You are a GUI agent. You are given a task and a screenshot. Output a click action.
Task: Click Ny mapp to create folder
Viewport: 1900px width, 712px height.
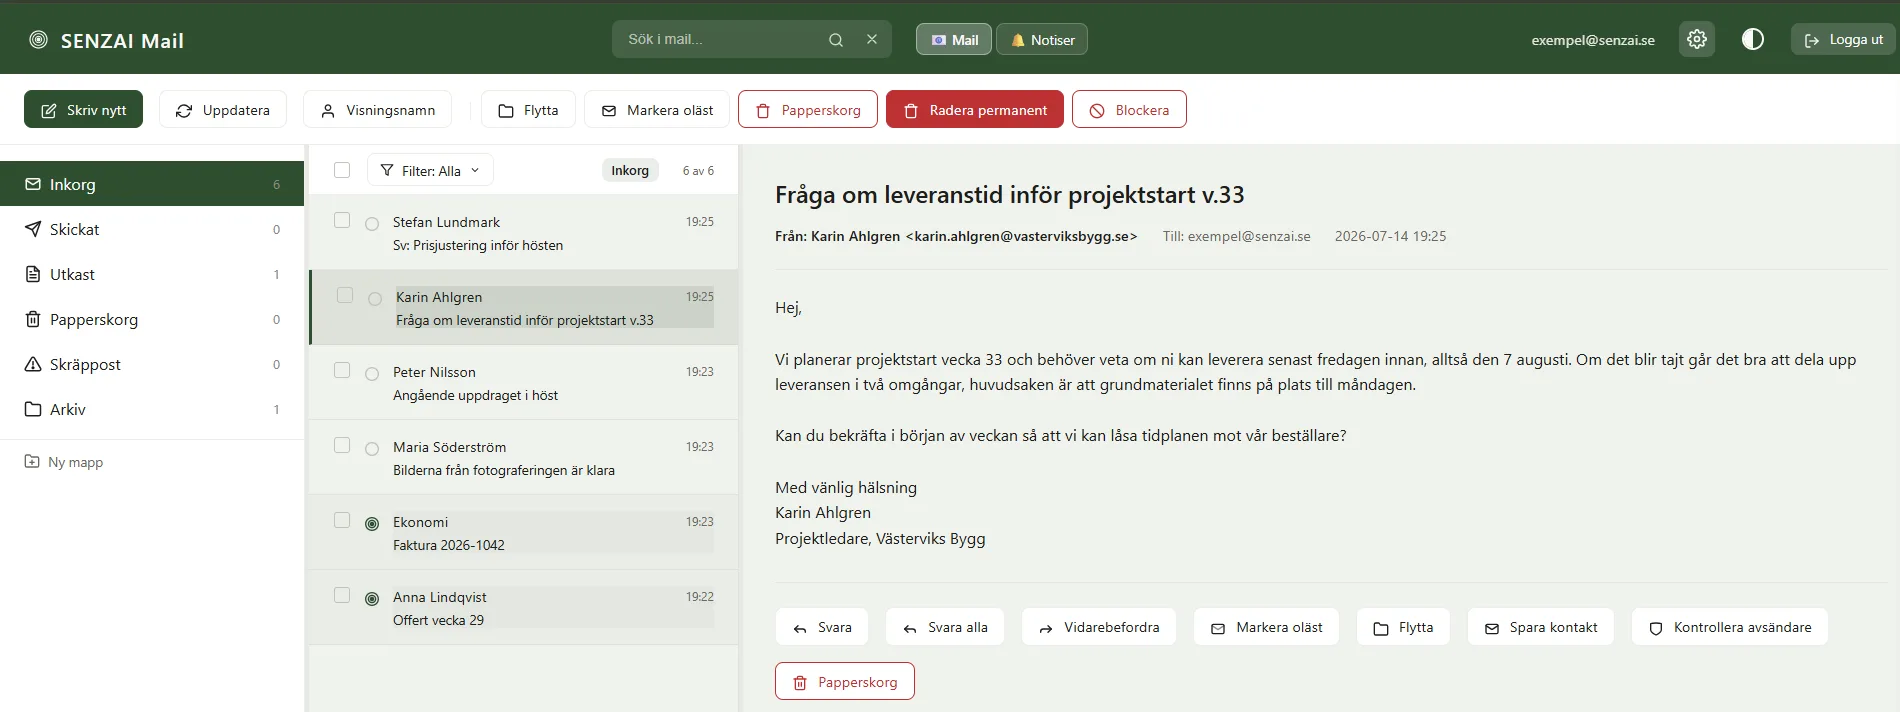[64, 462]
